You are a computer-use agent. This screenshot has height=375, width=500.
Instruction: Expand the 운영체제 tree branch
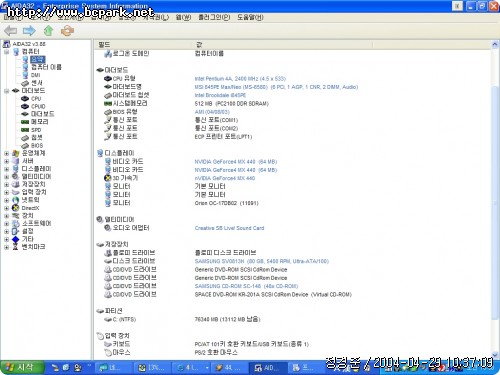point(6,153)
